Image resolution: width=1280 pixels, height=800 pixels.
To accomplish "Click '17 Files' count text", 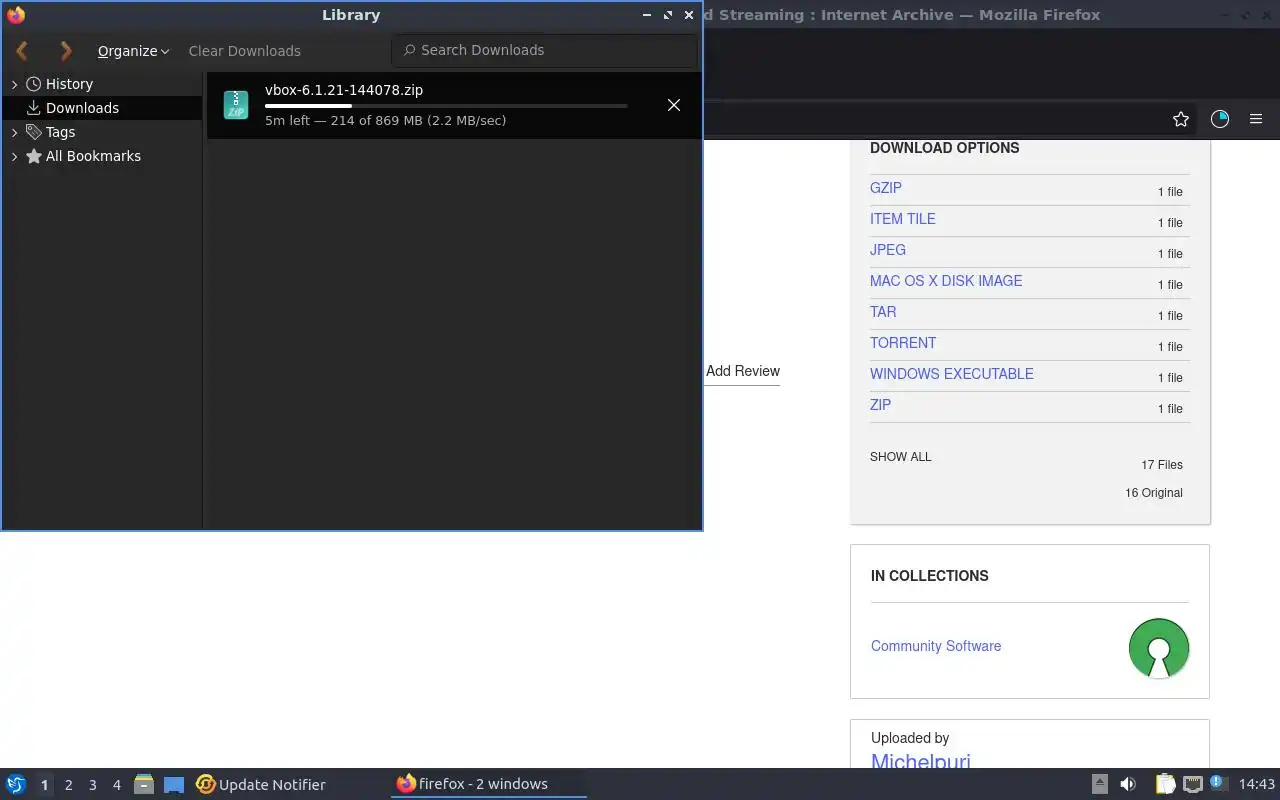I will tap(1162, 465).
